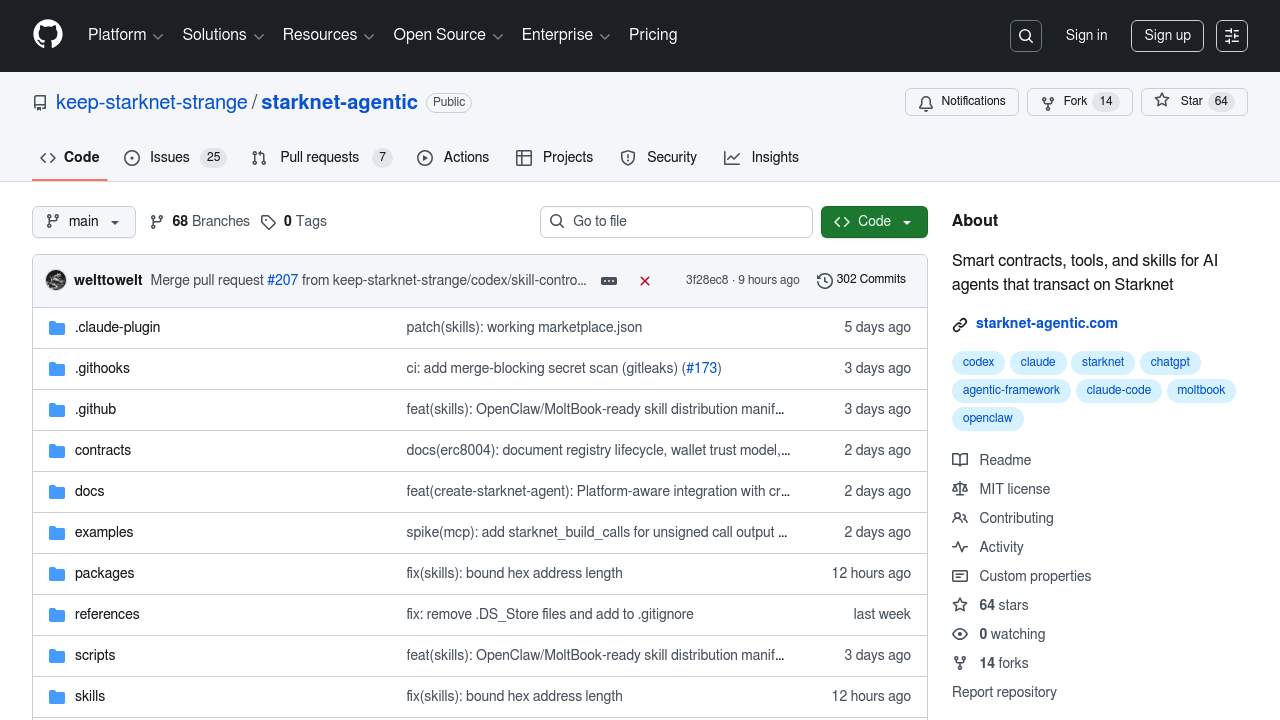The height and width of the screenshot is (720, 1280).
Task: Click the GitHub logo icon
Action: point(48,35)
